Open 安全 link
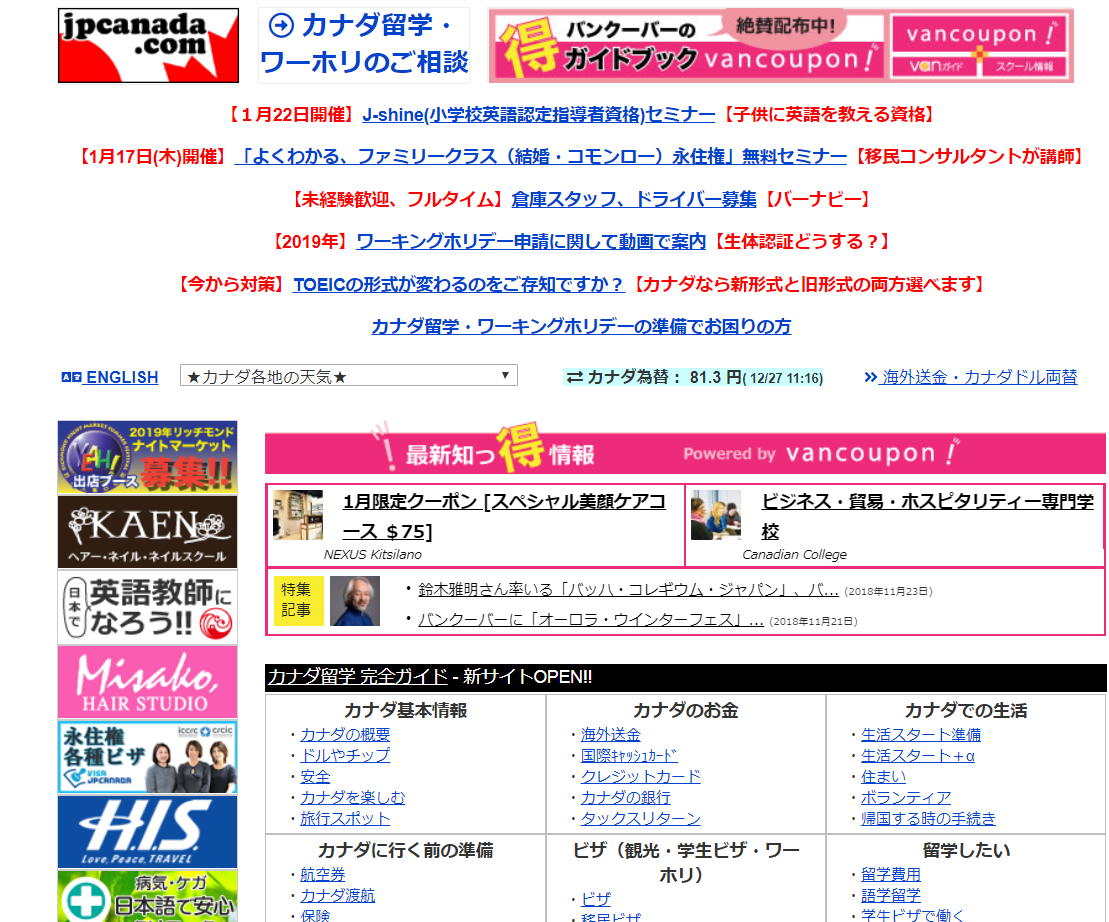Image resolution: width=1109 pixels, height=922 pixels. [315, 776]
